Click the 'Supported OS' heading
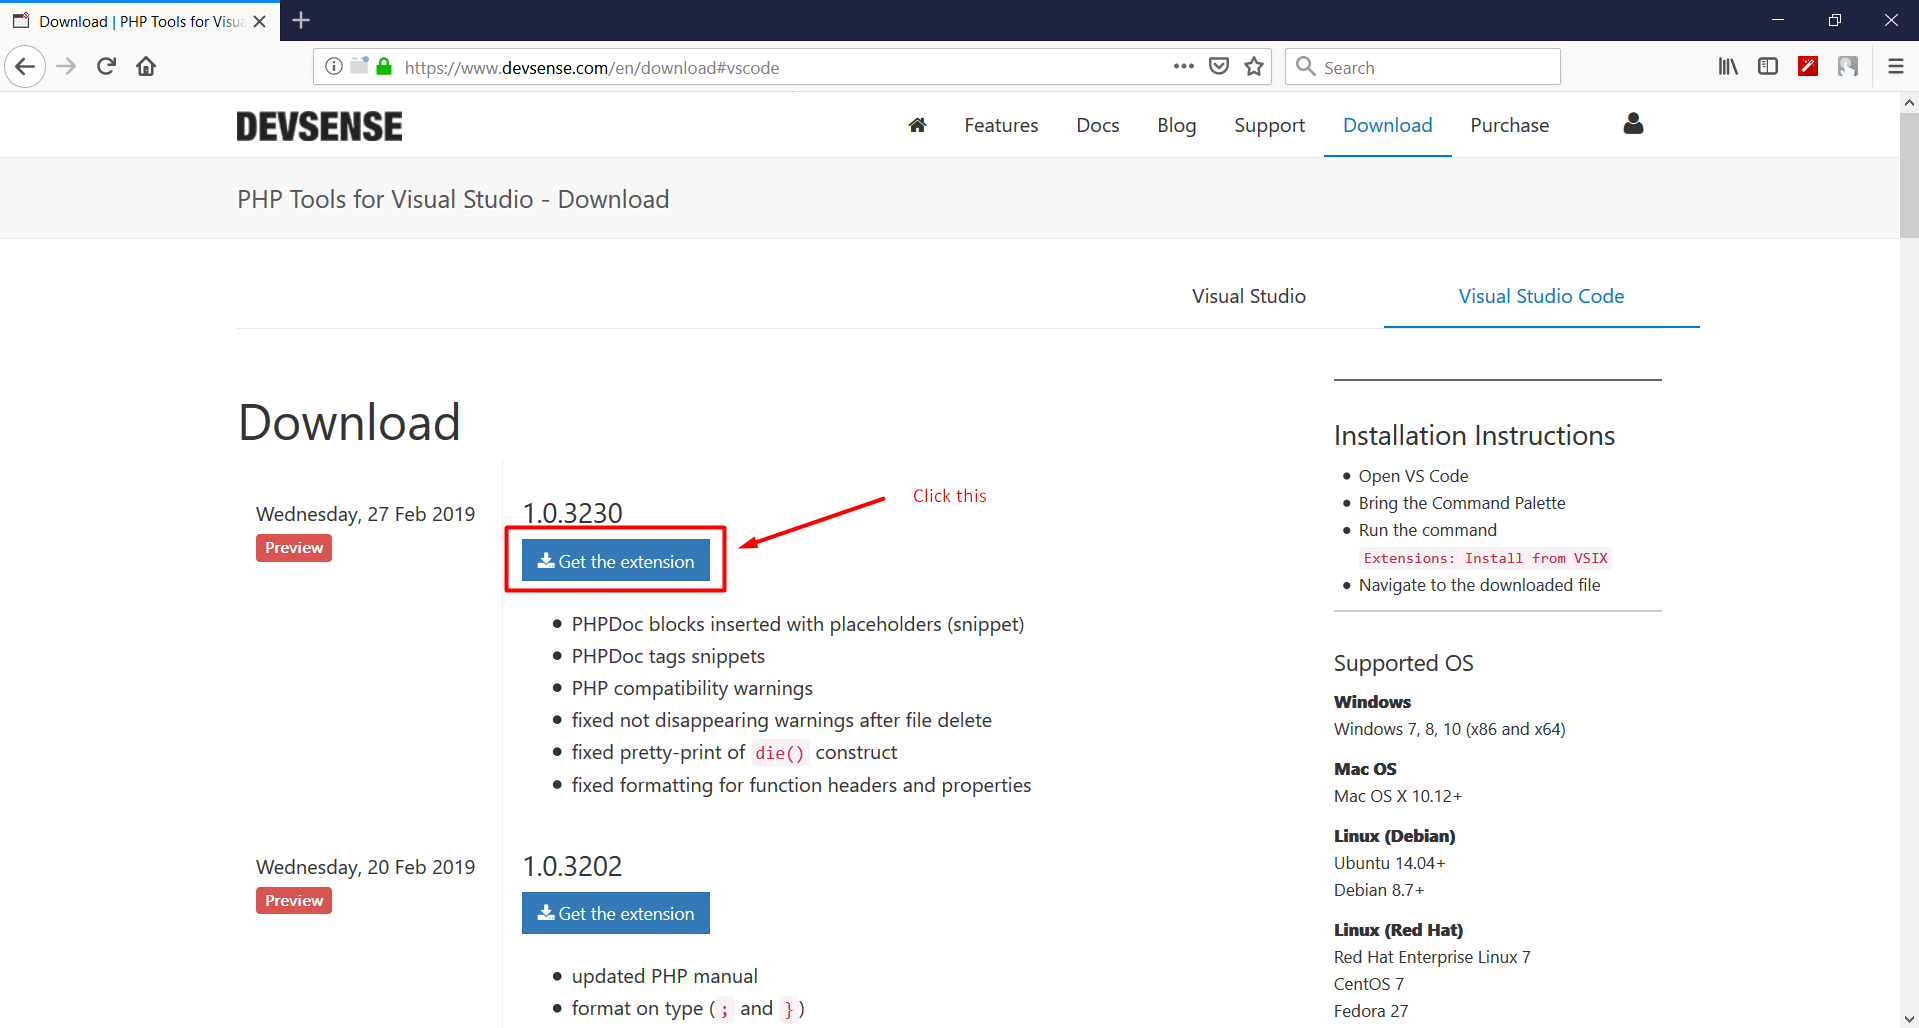 [1403, 663]
